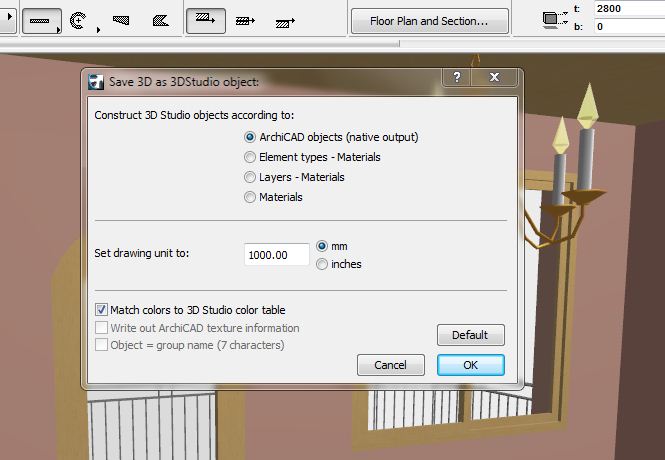
Task: Edit the drawing unit field 1000.00
Action: pos(277,255)
